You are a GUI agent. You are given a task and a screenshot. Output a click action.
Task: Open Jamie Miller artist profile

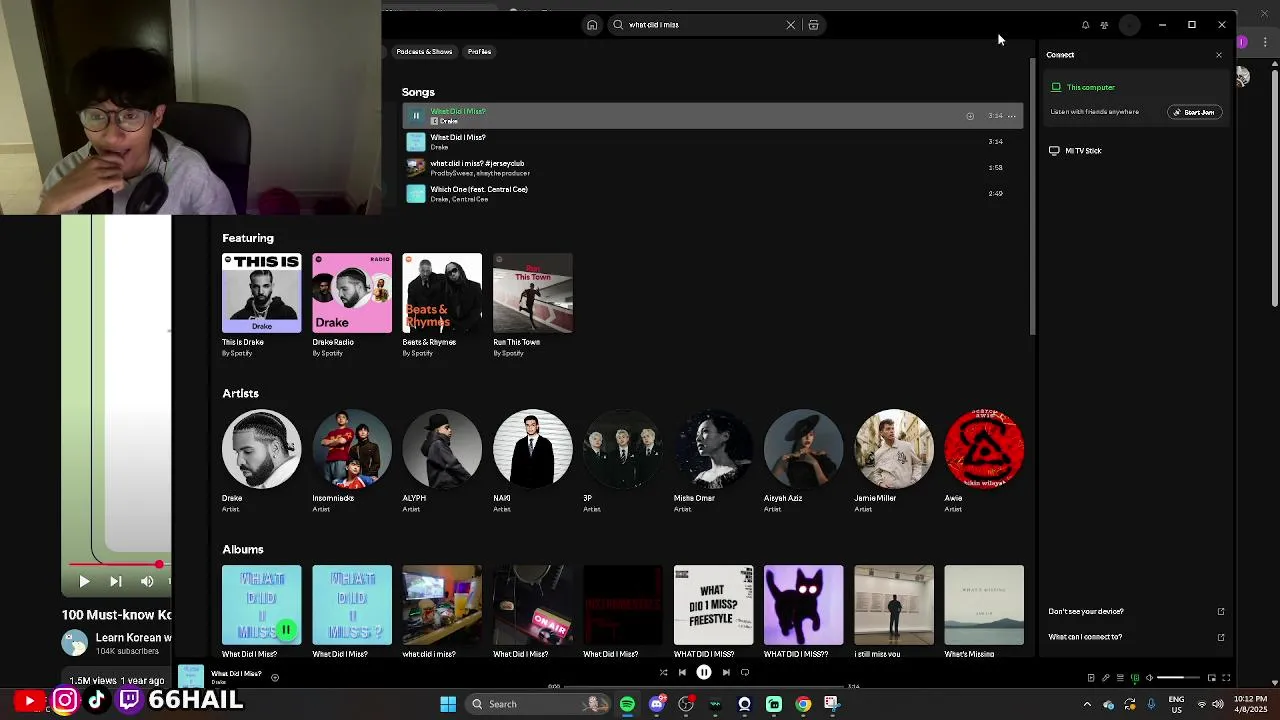894,449
